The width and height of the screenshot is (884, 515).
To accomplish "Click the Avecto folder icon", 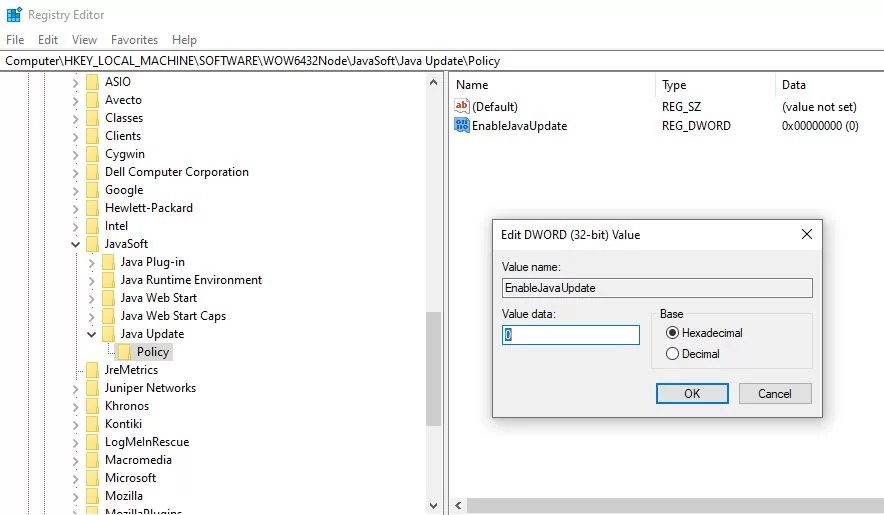I will tap(92, 100).
